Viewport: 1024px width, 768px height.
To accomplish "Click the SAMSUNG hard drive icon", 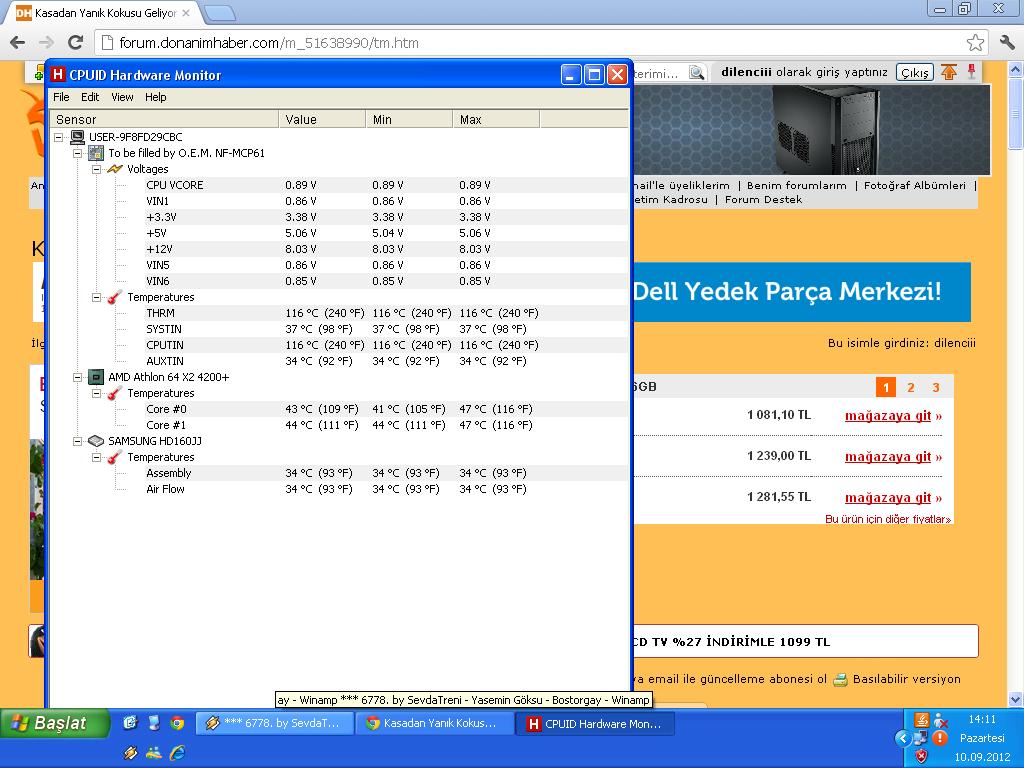I will [96, 441].
